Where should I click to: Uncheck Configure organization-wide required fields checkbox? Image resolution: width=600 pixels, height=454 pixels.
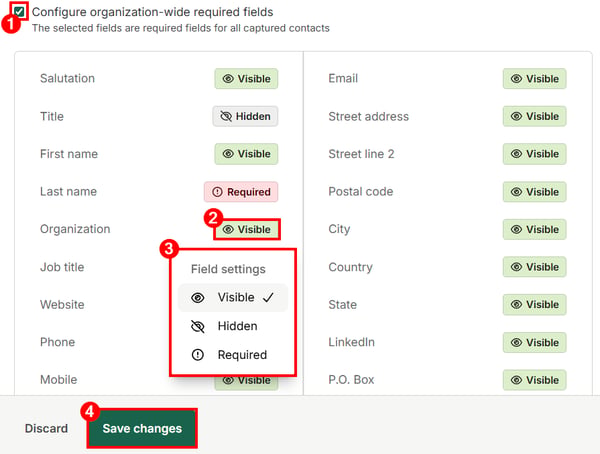19,11
